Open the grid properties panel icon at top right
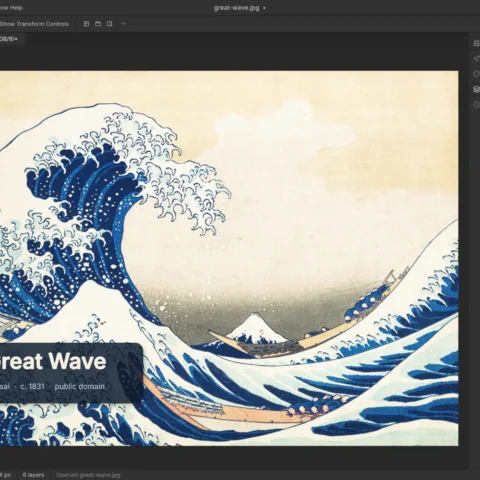 [476, 43]
